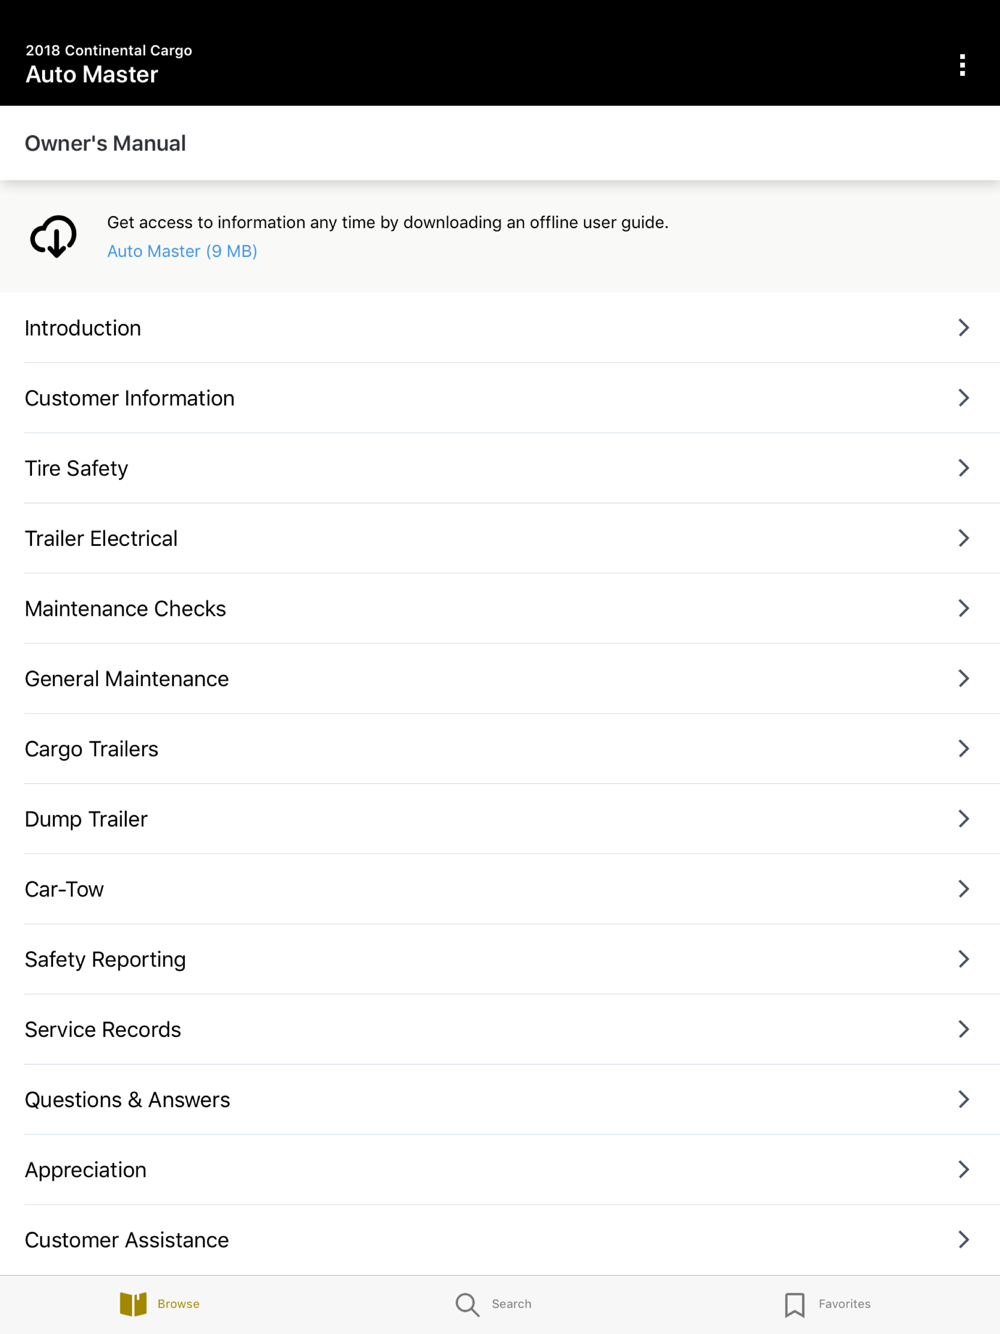Switch to the Search tab label
Image resolution: width=1000 pixels, height=1334 pixels.
pyautogui.click(x=511, y=1304)
